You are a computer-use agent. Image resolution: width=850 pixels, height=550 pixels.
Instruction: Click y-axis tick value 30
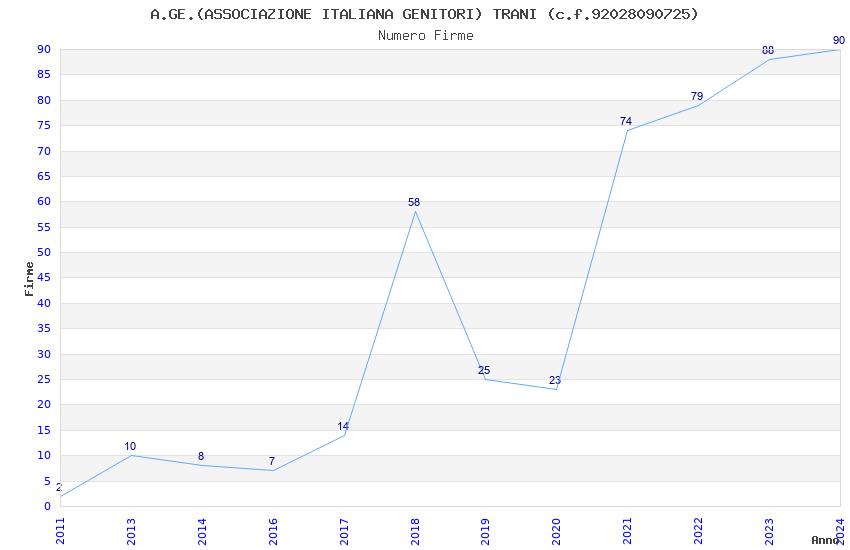44,354
